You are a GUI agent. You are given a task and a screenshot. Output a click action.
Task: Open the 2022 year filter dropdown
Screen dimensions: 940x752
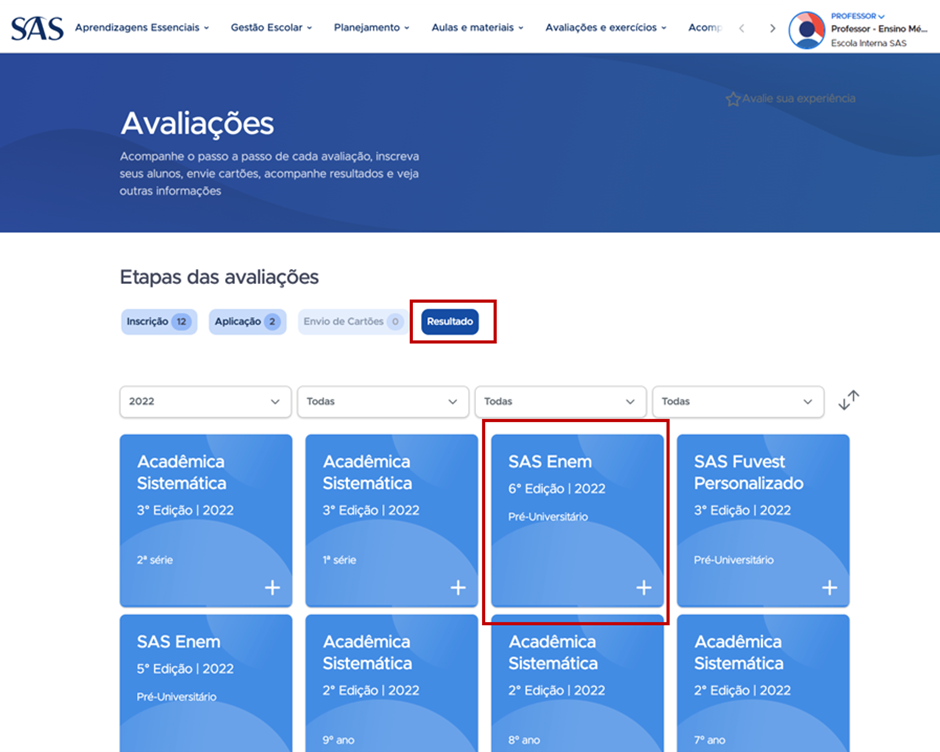pos(206,401)
